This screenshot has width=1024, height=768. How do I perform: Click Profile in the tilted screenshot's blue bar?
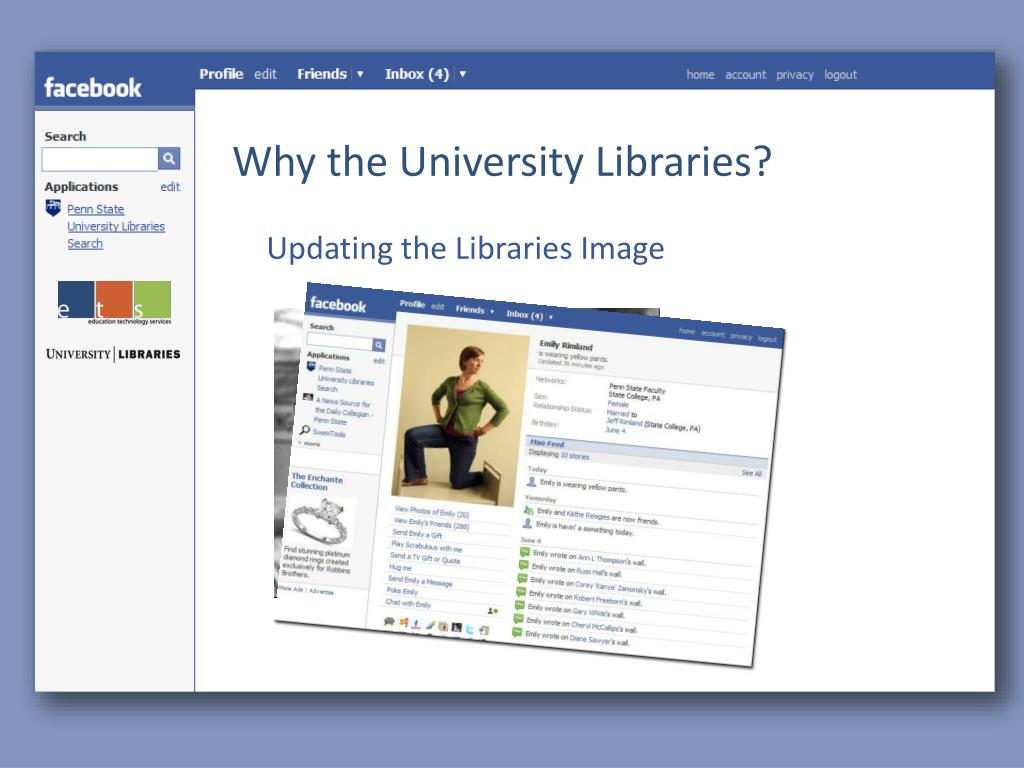tap(412, 304)
